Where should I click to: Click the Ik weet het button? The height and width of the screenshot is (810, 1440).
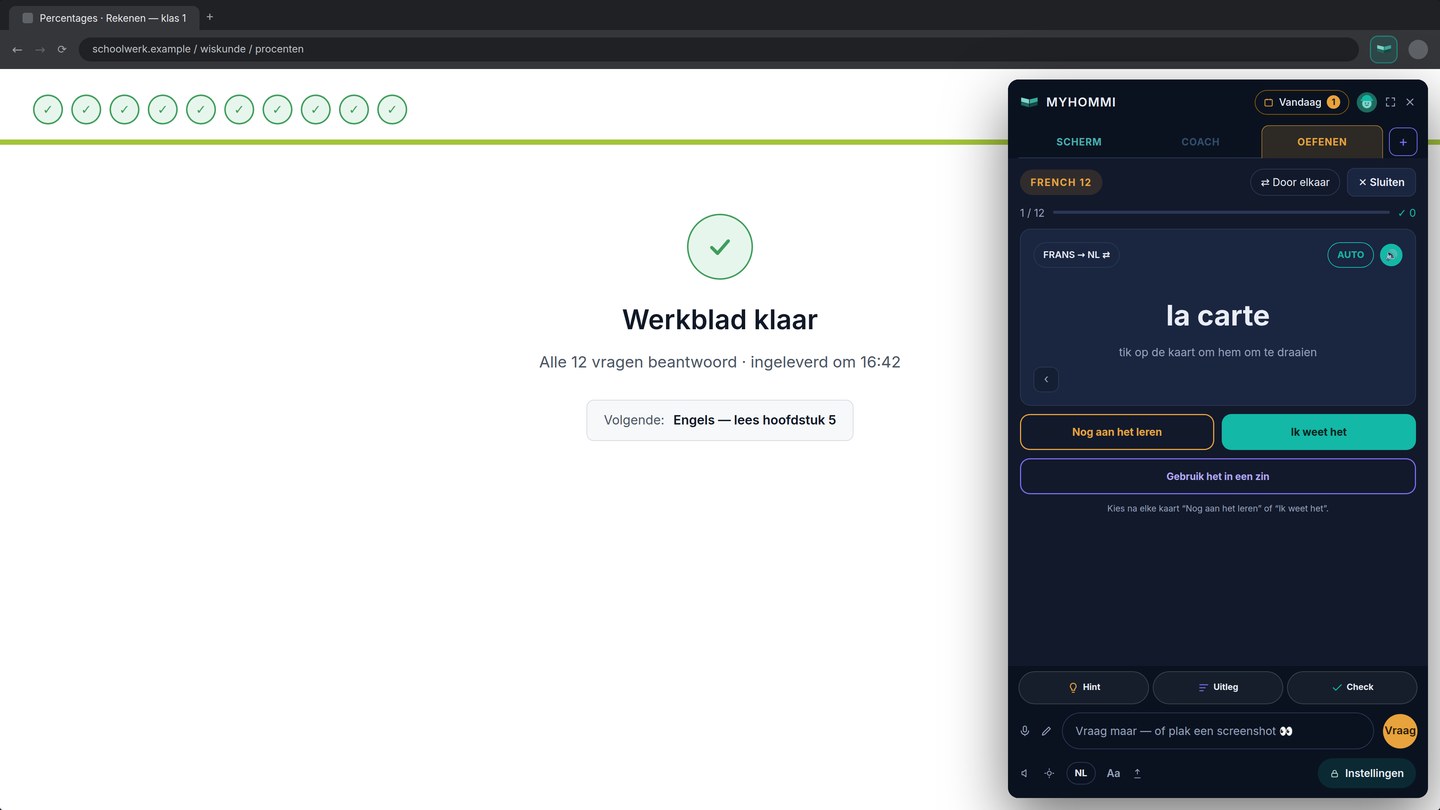click(x=1319, y=432)
